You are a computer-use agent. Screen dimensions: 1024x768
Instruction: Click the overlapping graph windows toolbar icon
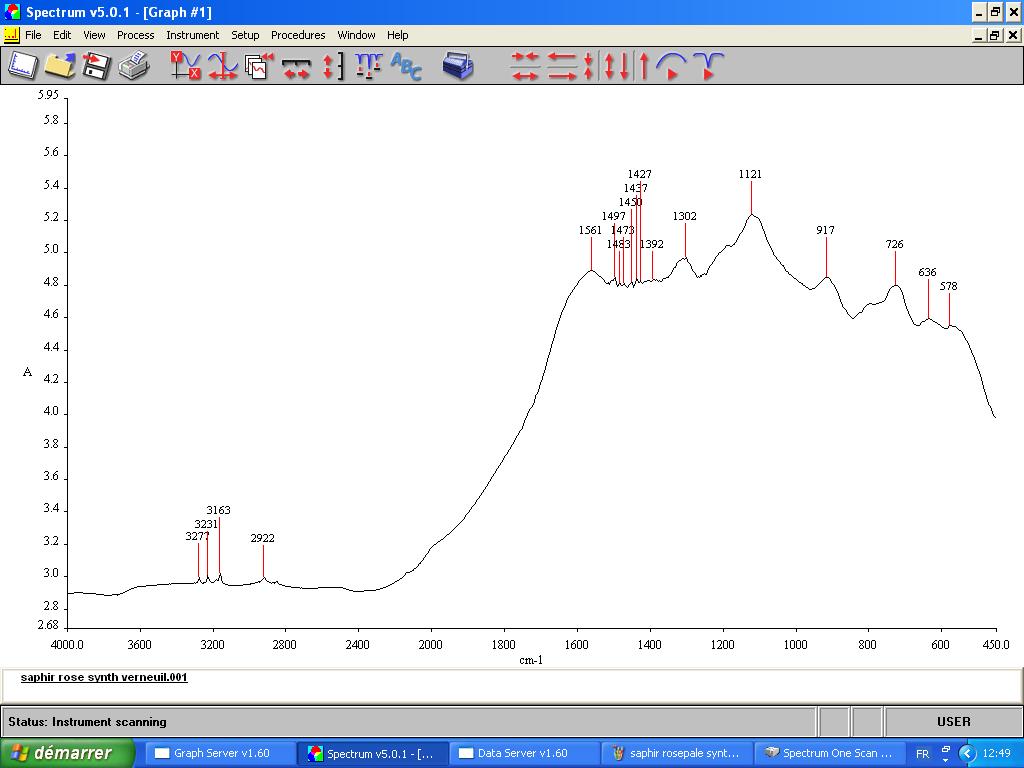coord(259,66)
